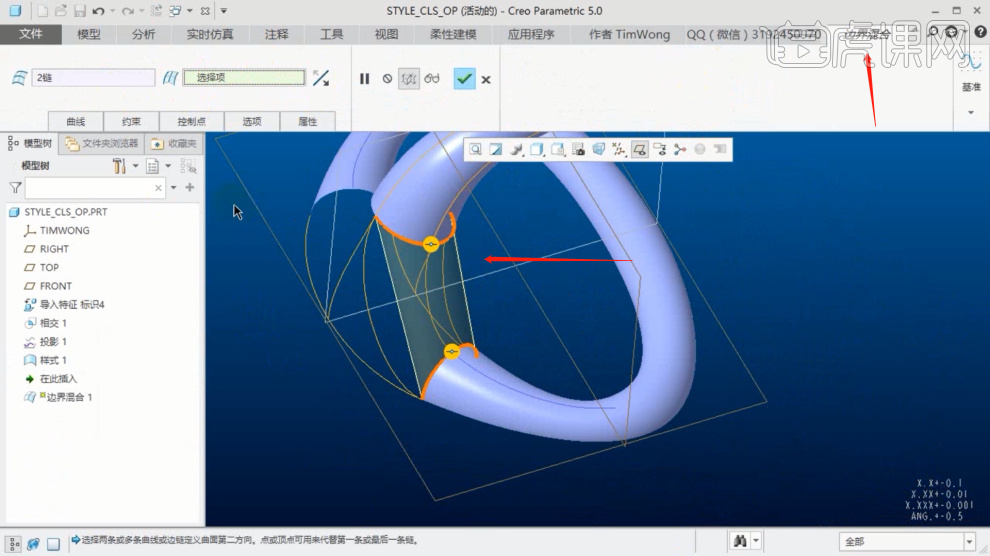Screen dimensions: 990x556
Task: Click the green checkmark to accept the feature
Action: [x=464, y=78]
